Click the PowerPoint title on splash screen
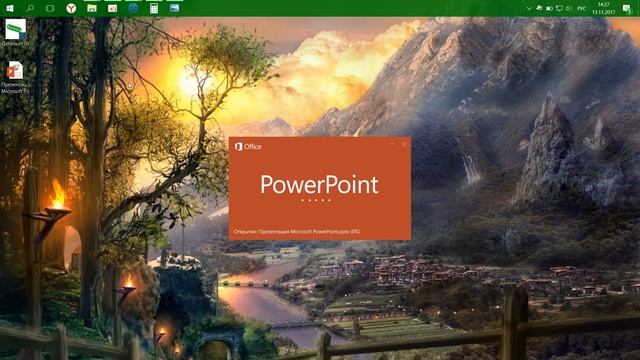Screen dimensions: 640x360 point(320,184)
